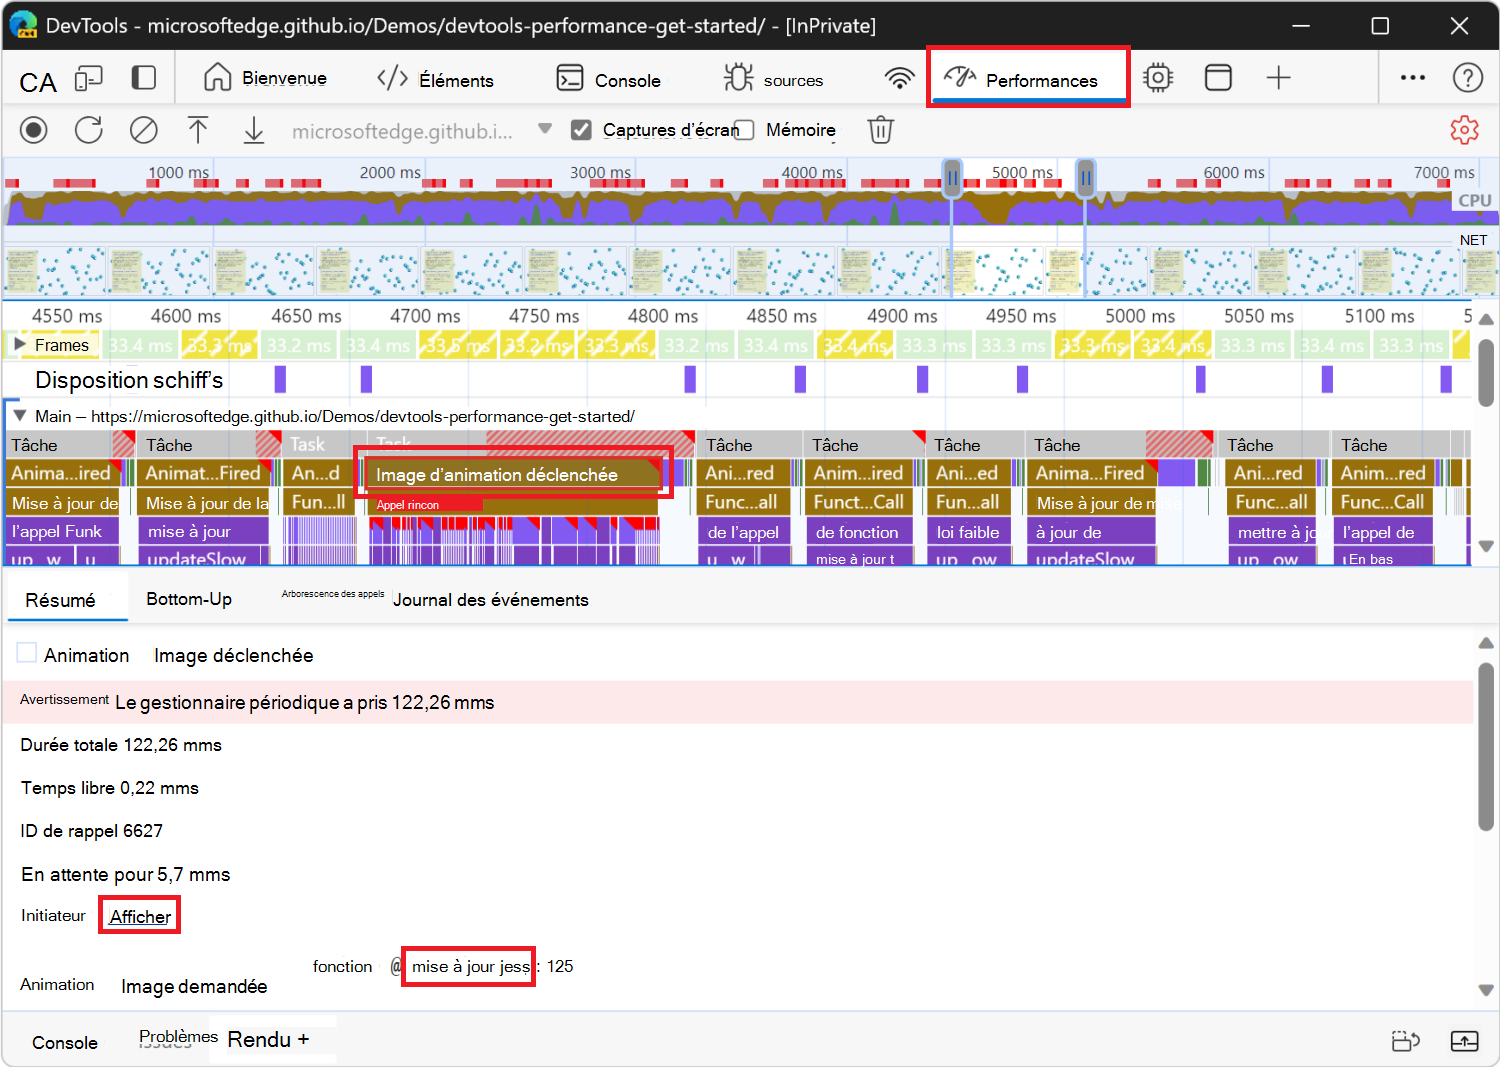Select the Performances tab

1028,78
